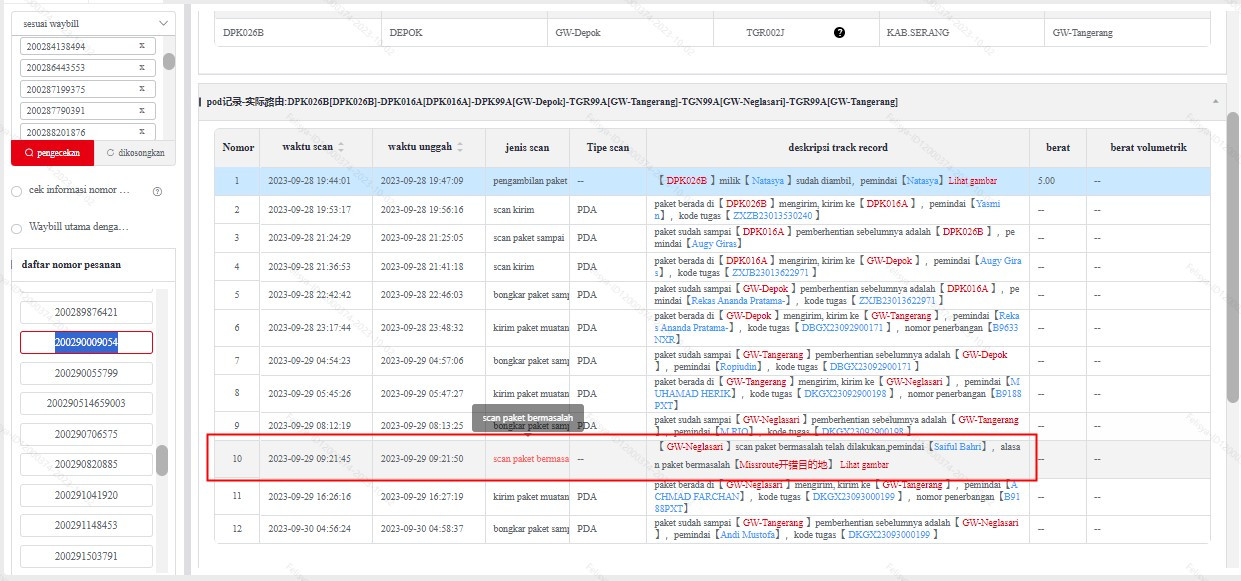Select order number 200289876421 in list
Viewport: 1241px width, 581px height.
86,312
